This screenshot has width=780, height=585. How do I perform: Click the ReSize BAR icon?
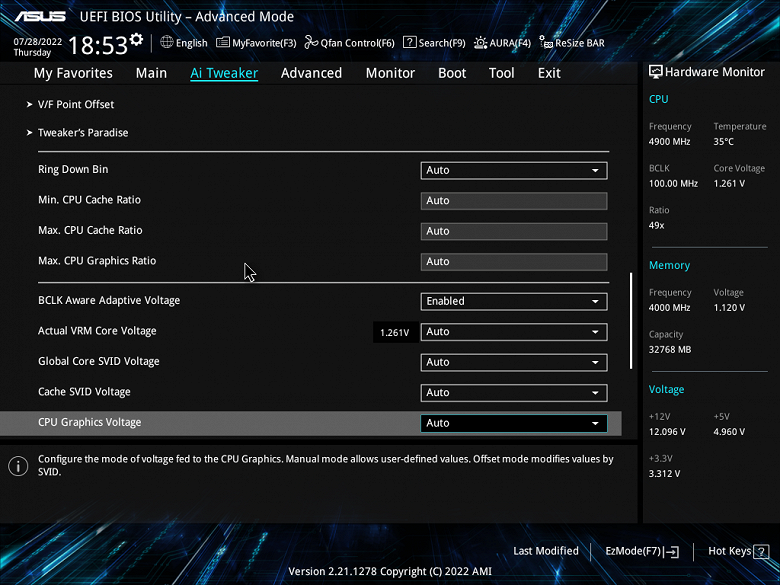546,42
